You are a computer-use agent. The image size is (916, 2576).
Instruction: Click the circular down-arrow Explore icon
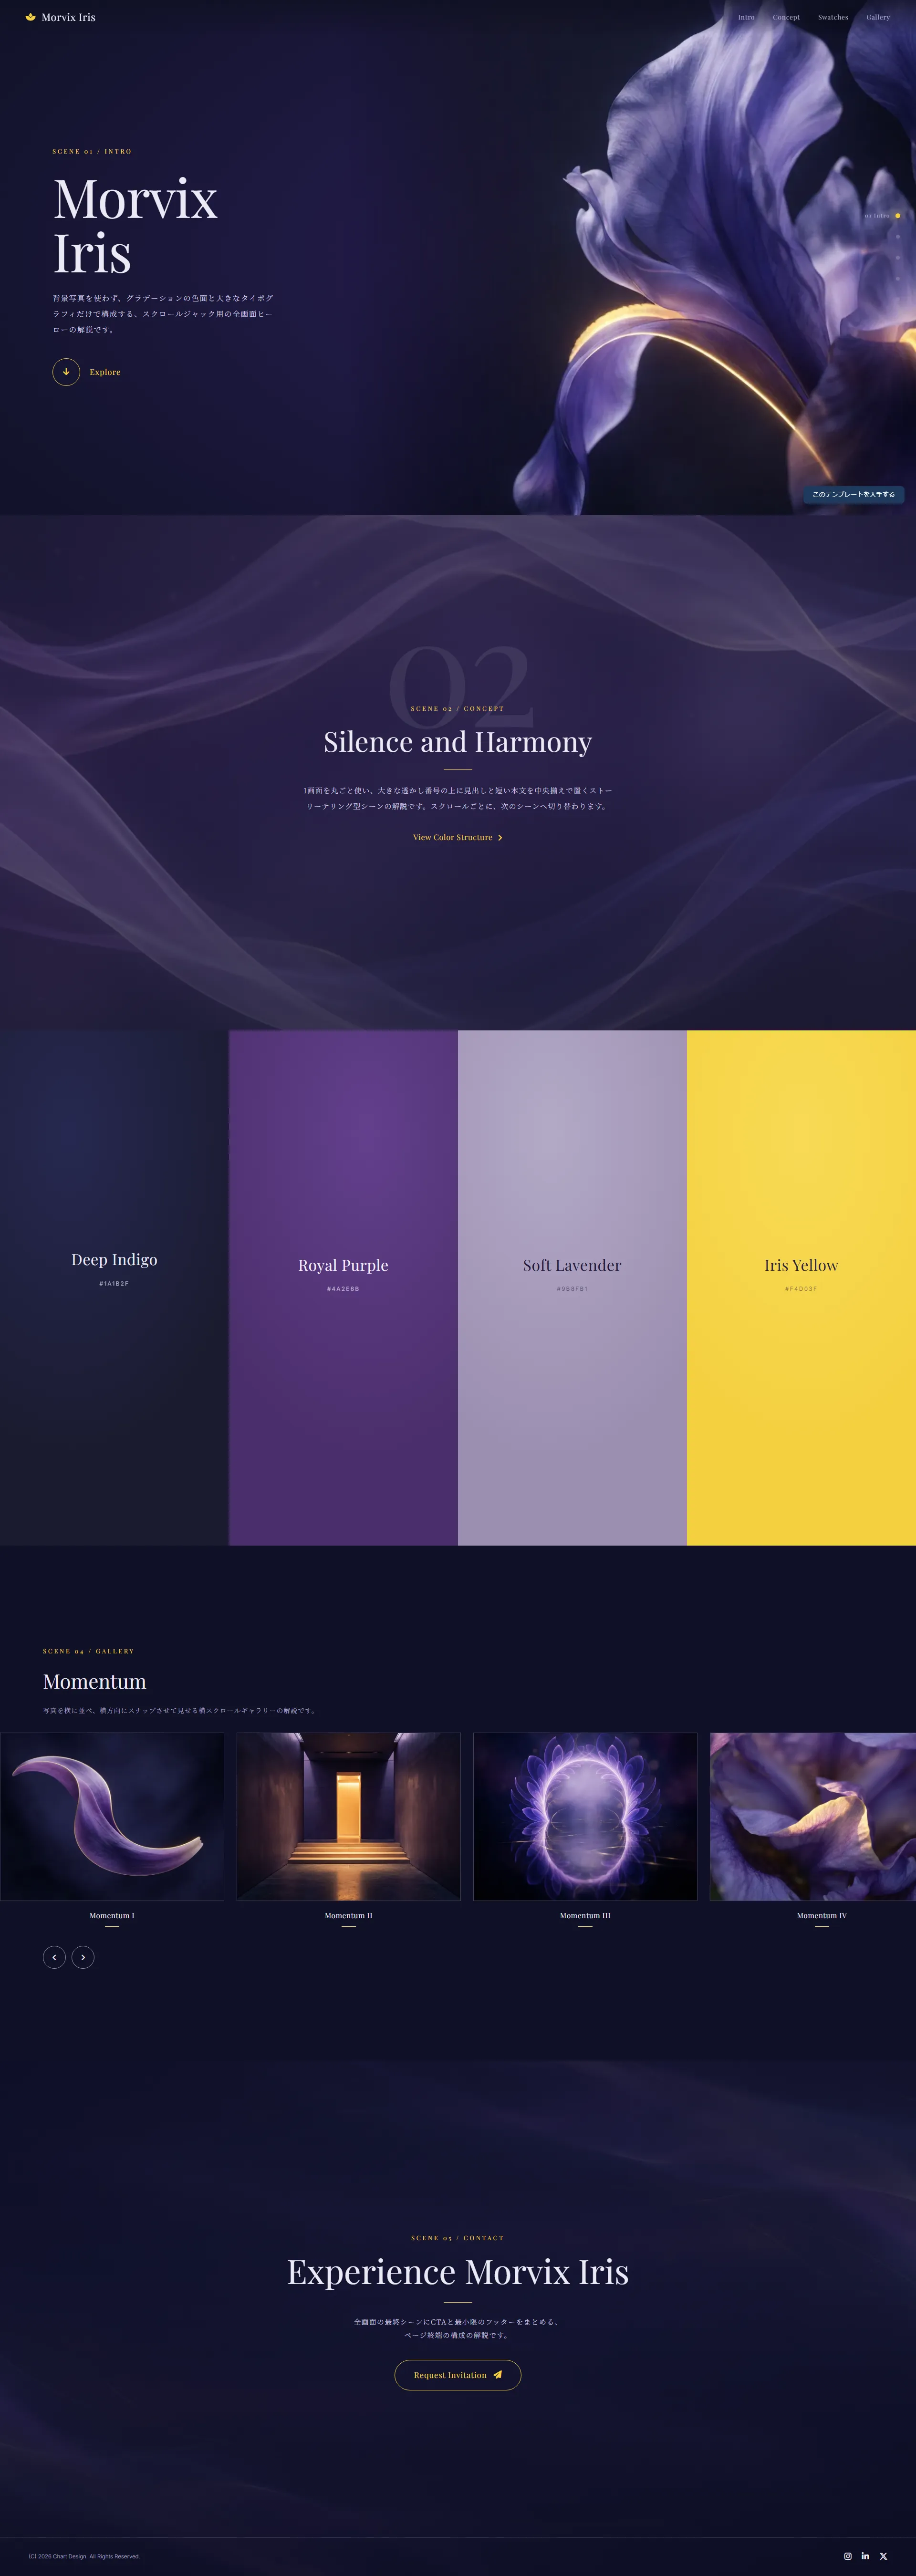[66, 372]
